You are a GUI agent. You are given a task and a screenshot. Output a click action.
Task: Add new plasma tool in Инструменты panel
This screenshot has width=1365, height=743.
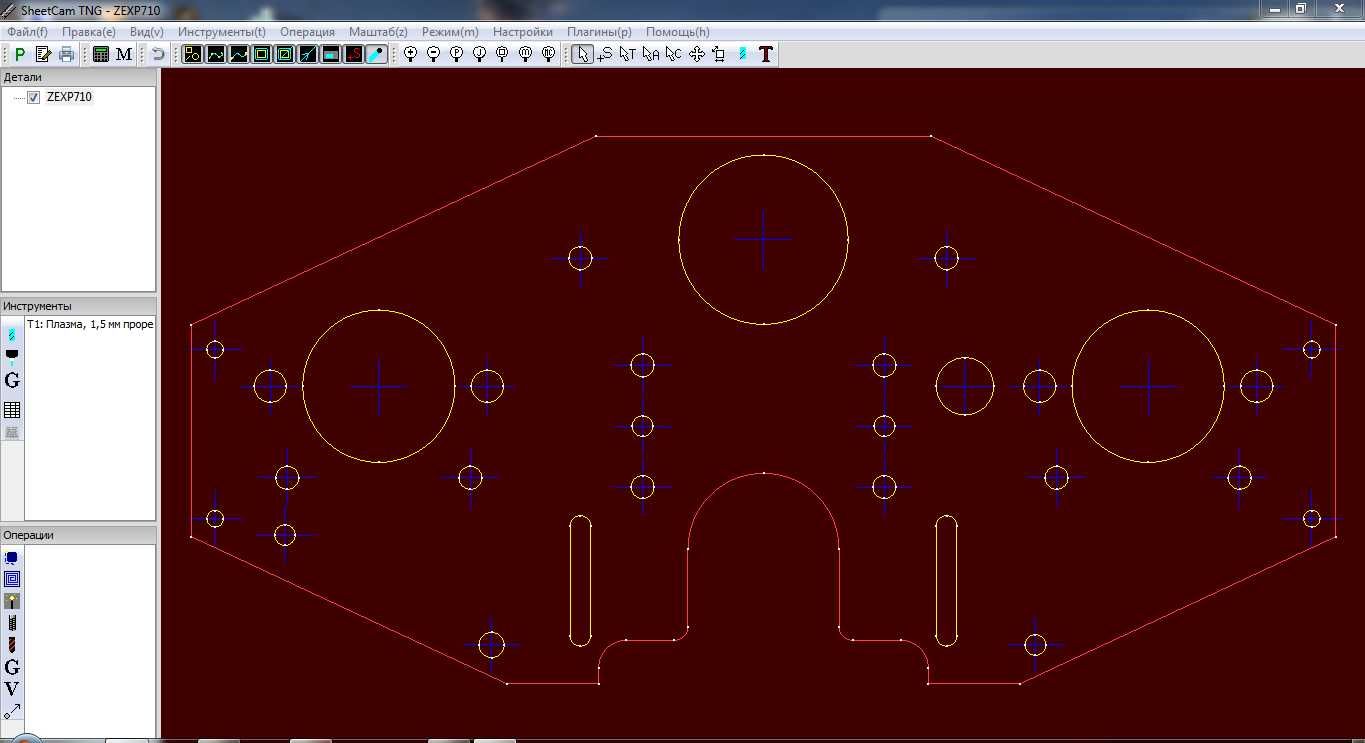(12, 334)
